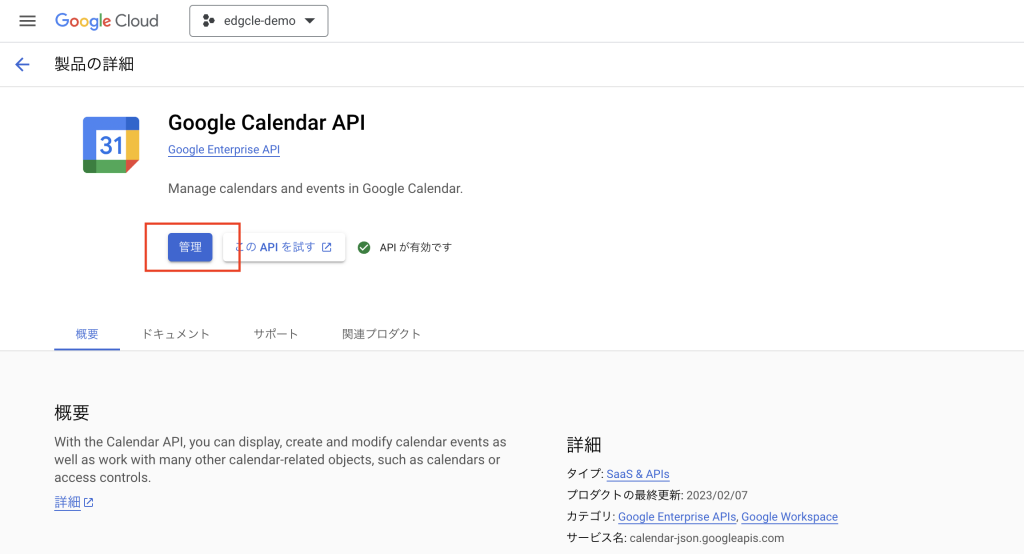The image size is (1024, 554).
Task: Click the この API を試す button
Action: click(284, 247)
